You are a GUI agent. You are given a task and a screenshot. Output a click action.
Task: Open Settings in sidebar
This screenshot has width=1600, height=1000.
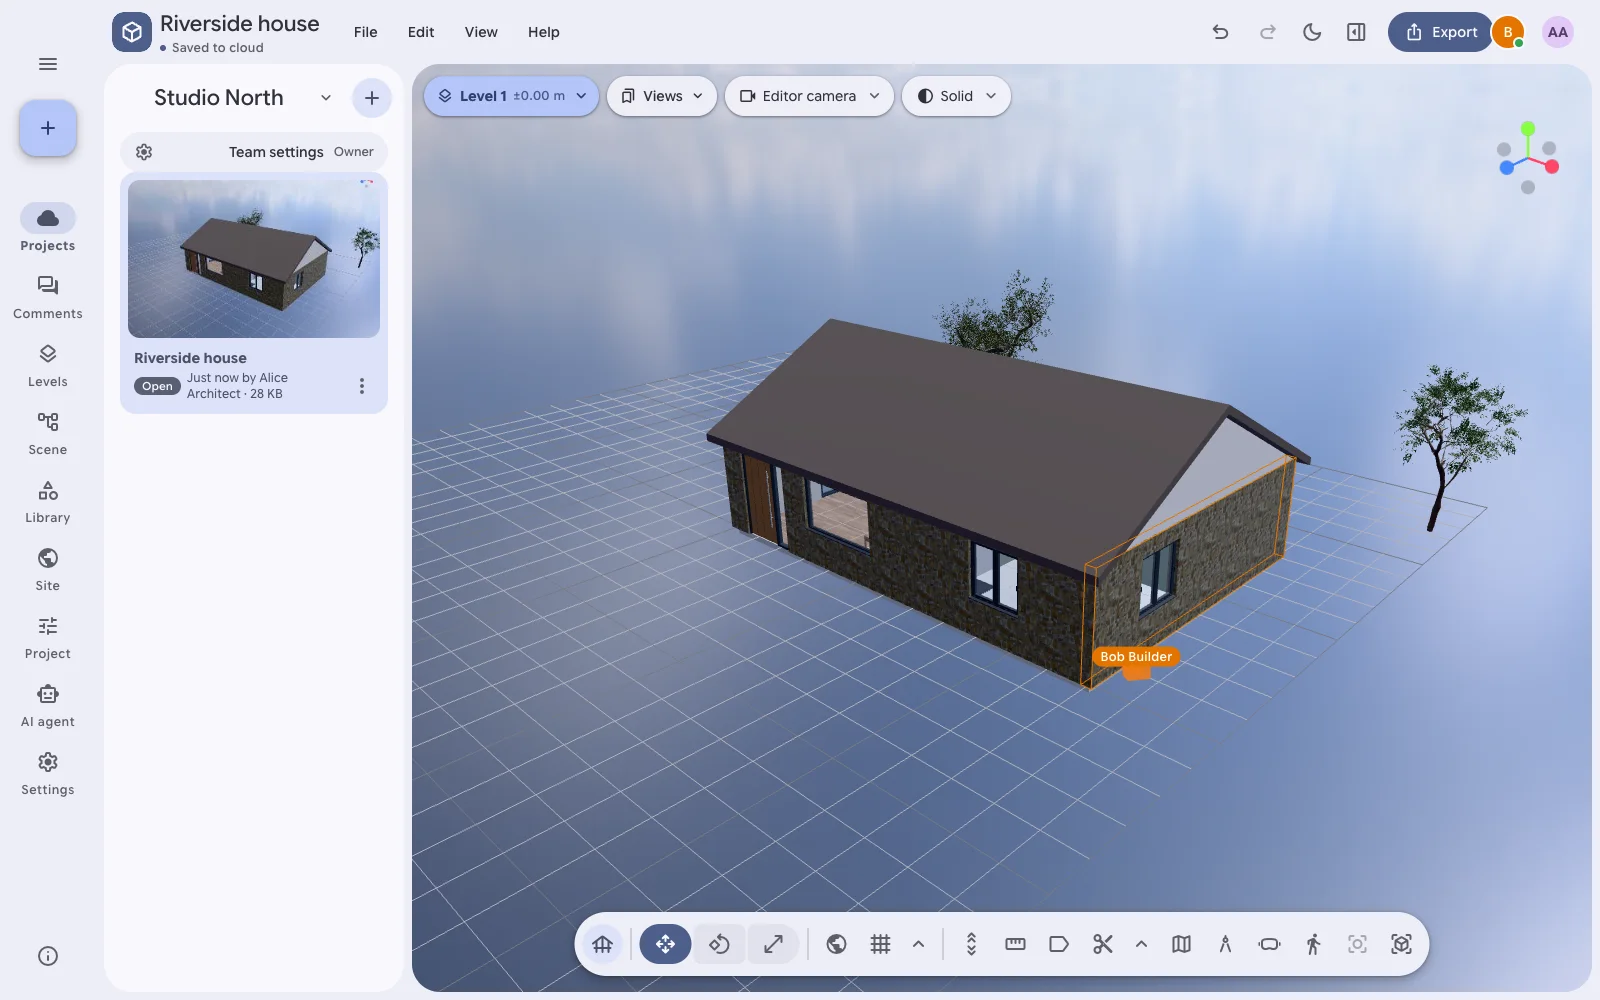[x=48, y=773]
